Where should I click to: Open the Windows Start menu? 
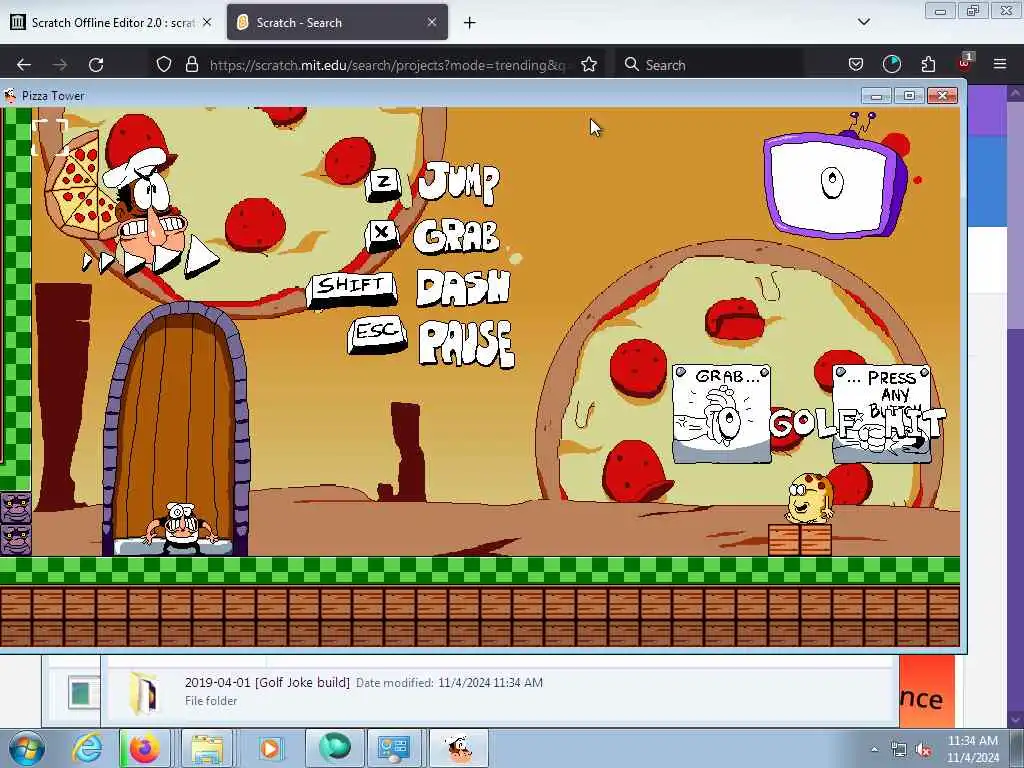pyautogui.click(x=27, y=748)
